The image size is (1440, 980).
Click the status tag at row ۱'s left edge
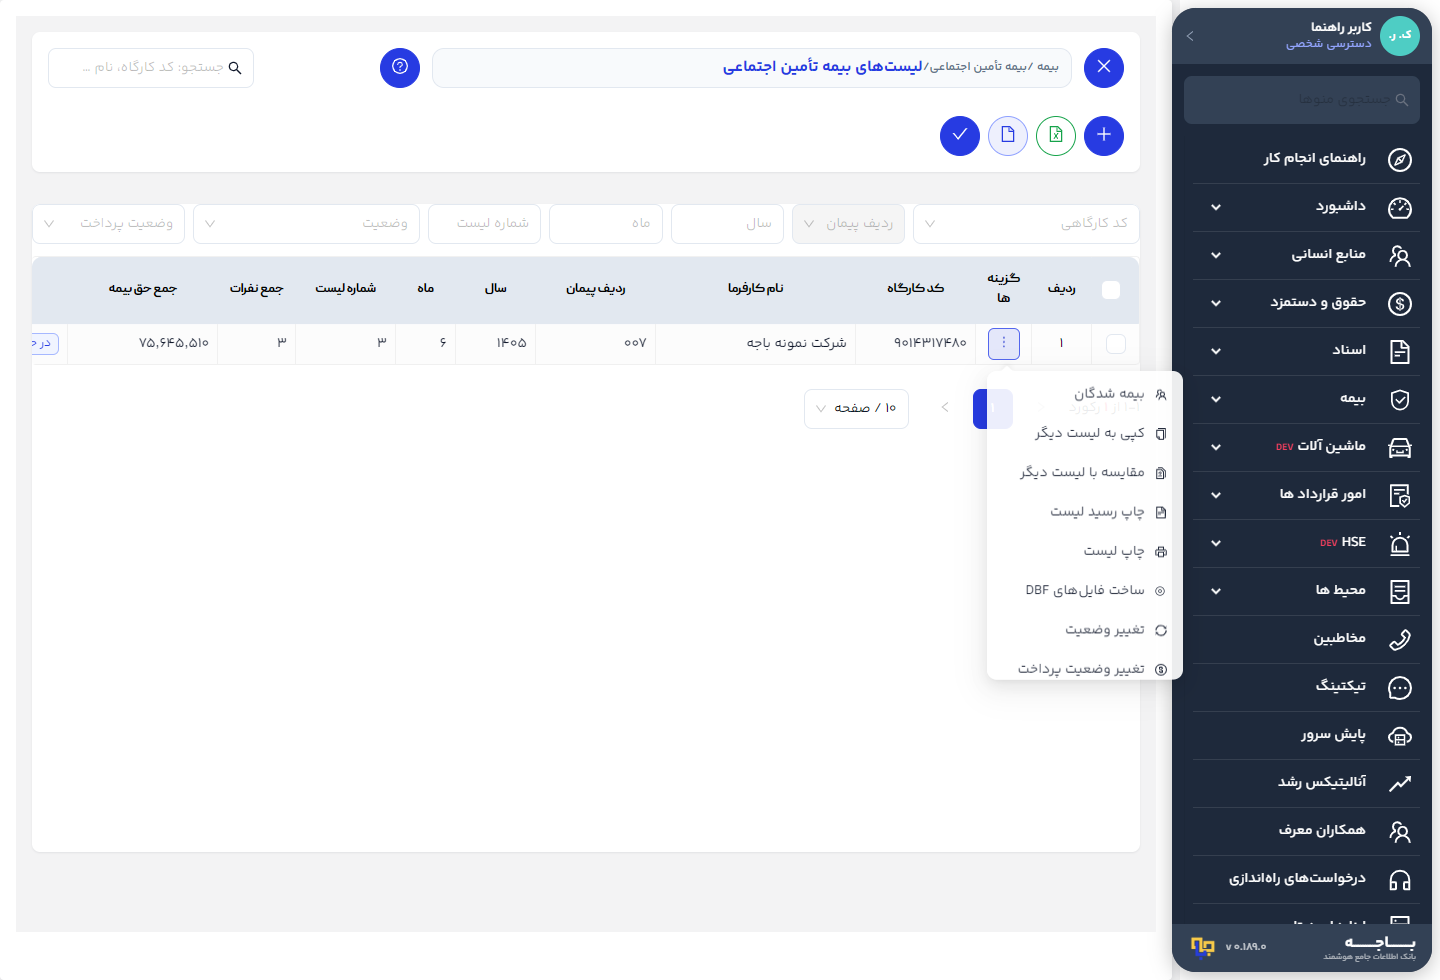[x=45, y=343]
